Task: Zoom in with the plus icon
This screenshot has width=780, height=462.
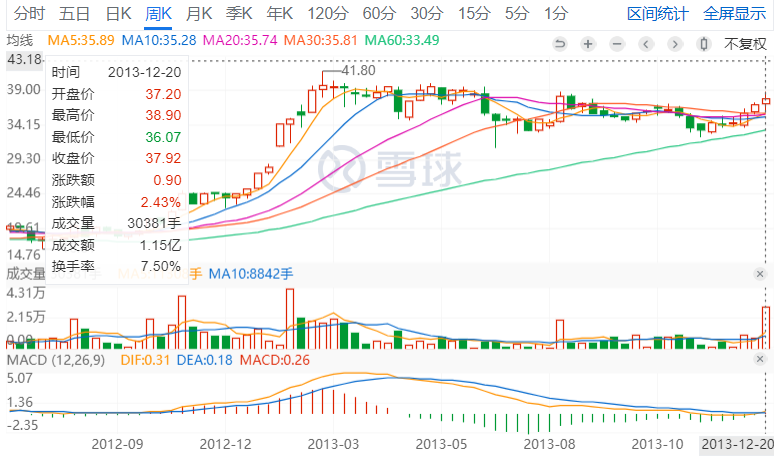Action: pyautogui.click(x=588, y=44)
